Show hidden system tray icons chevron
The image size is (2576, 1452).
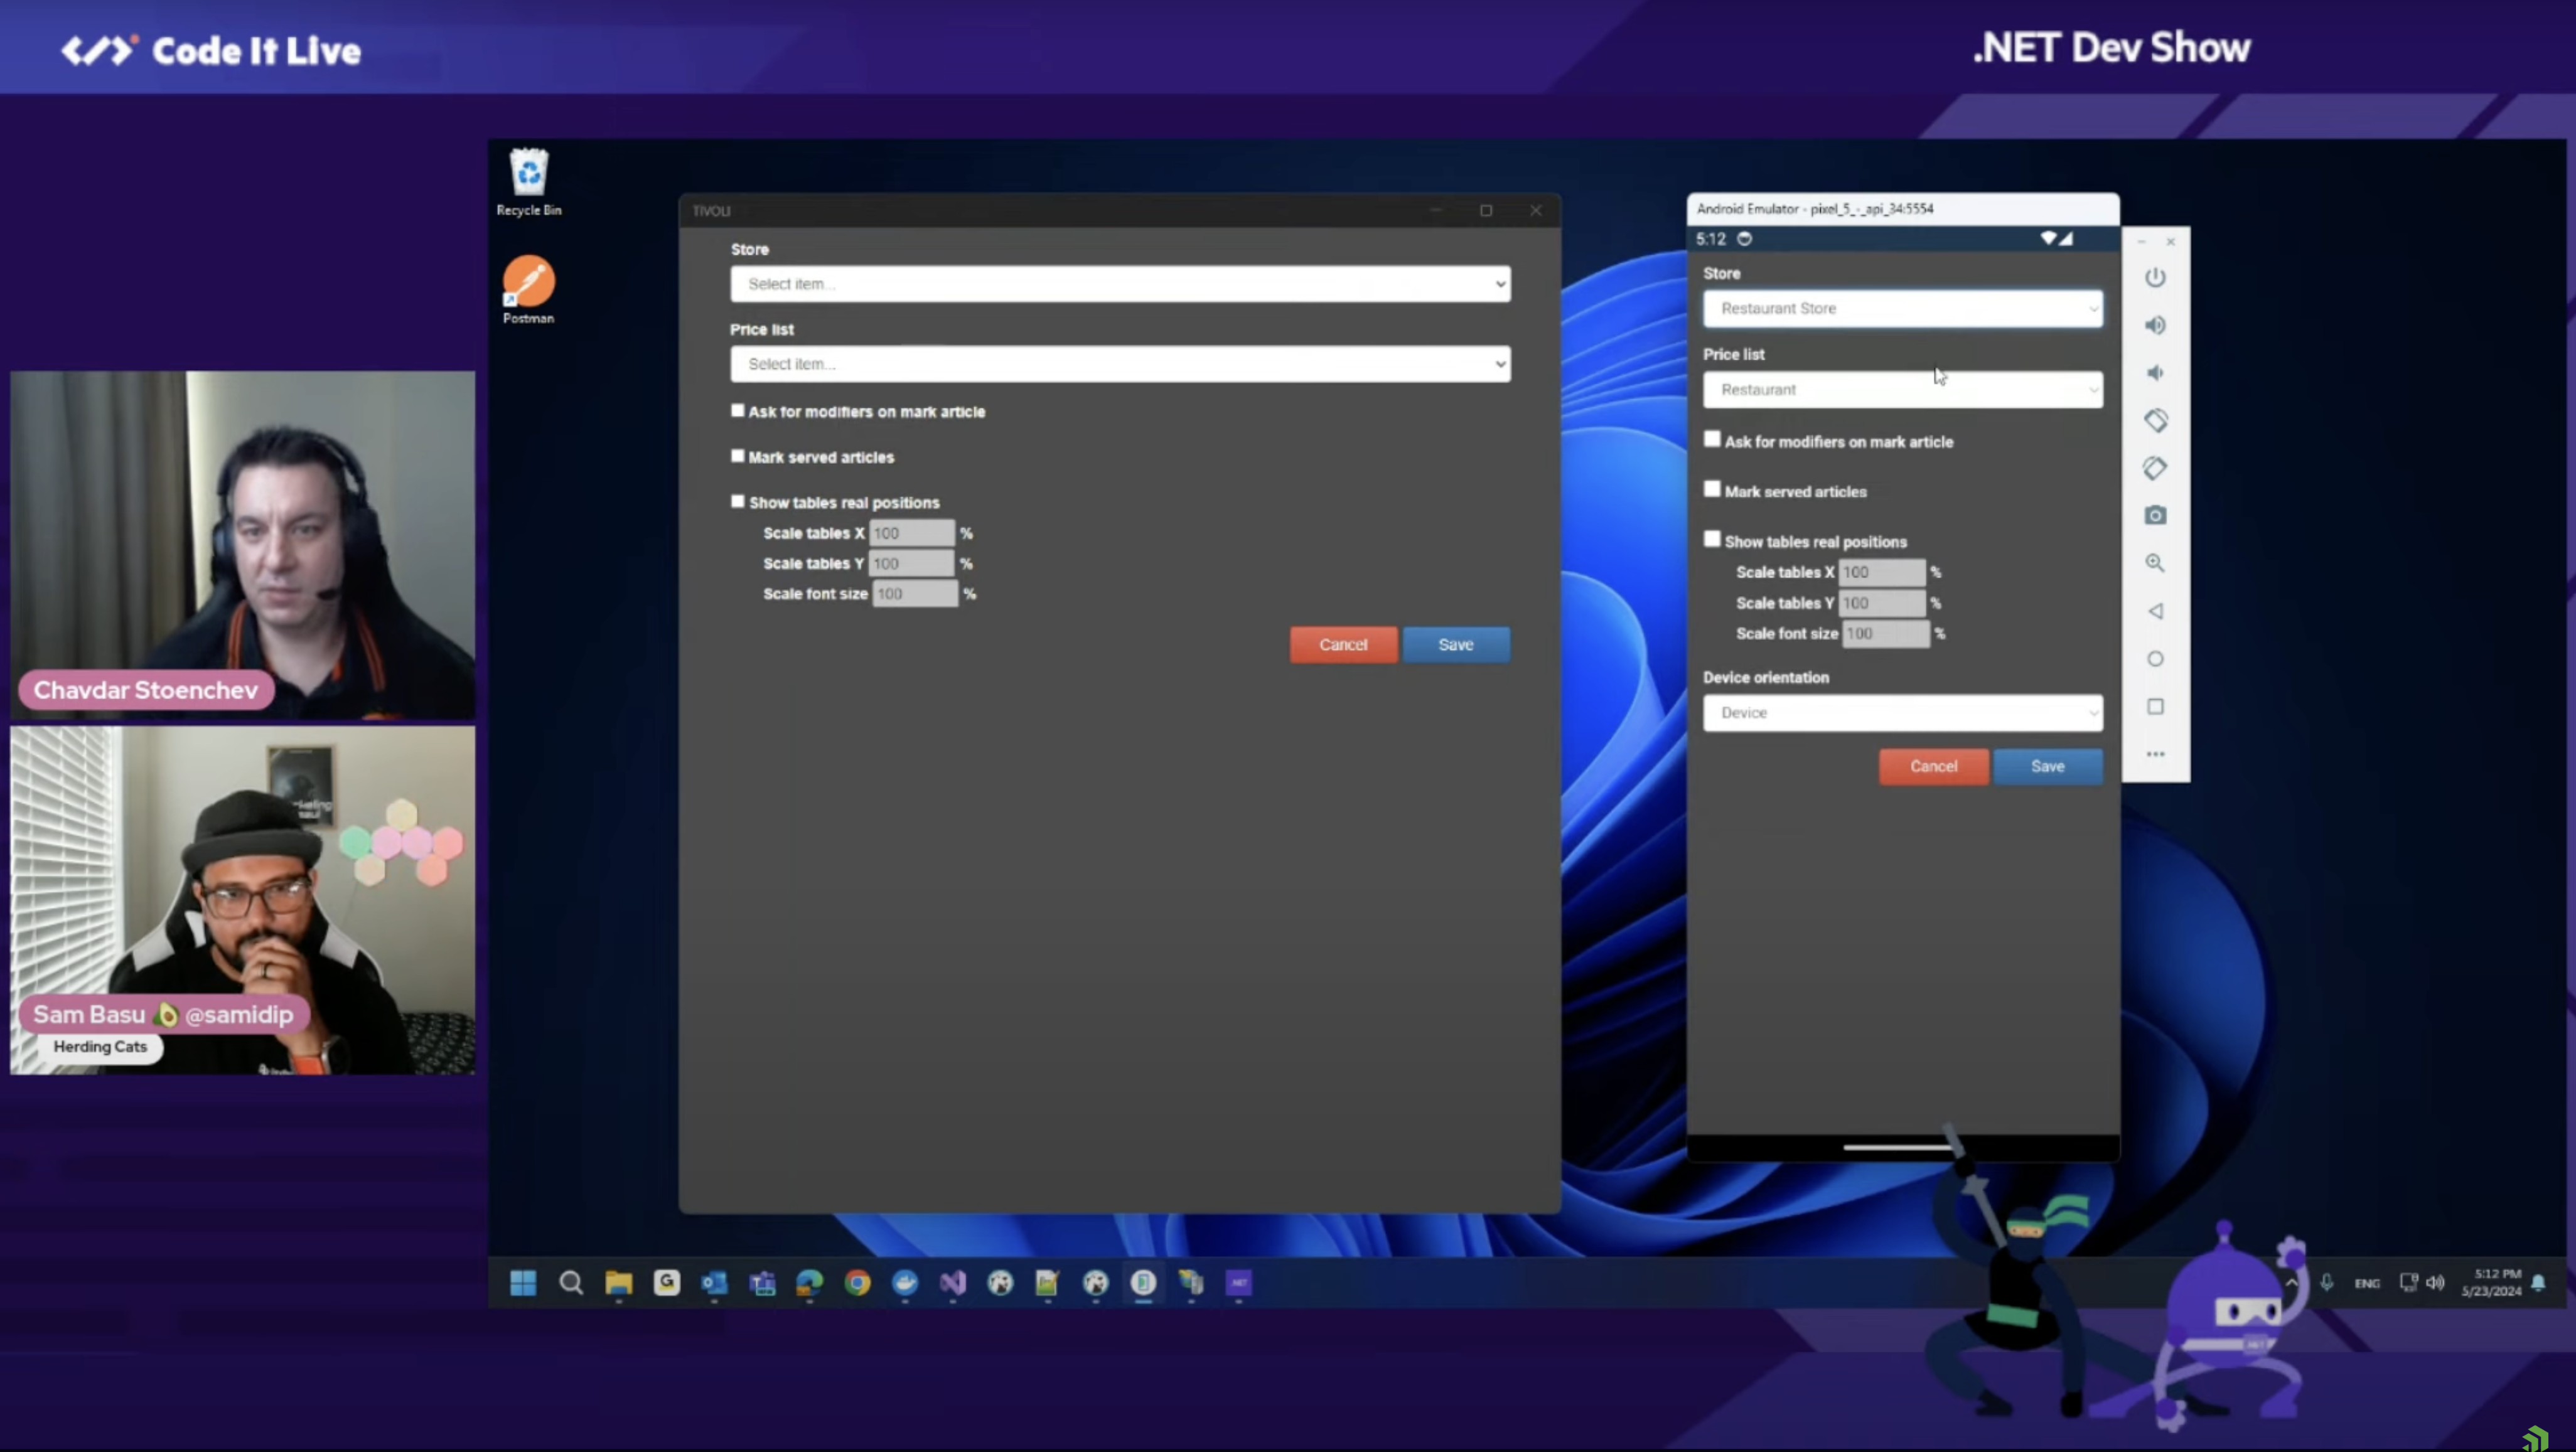(x=2291, y=1283)
